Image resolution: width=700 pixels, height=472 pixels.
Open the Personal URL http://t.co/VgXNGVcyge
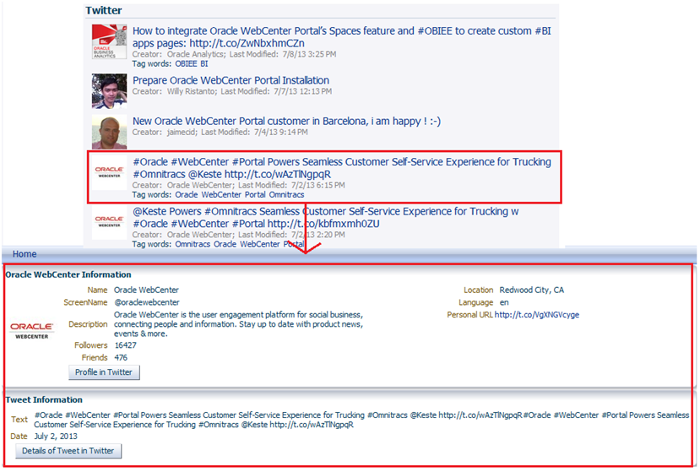coord(537,315)
